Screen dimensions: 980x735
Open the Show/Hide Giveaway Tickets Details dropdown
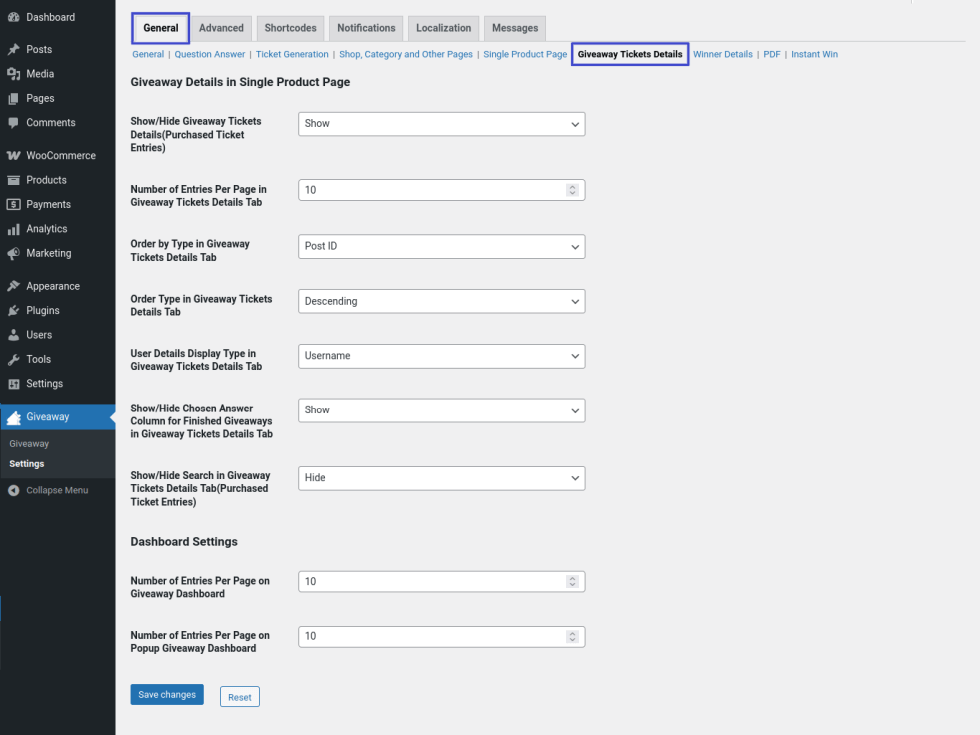coord(441,124)
